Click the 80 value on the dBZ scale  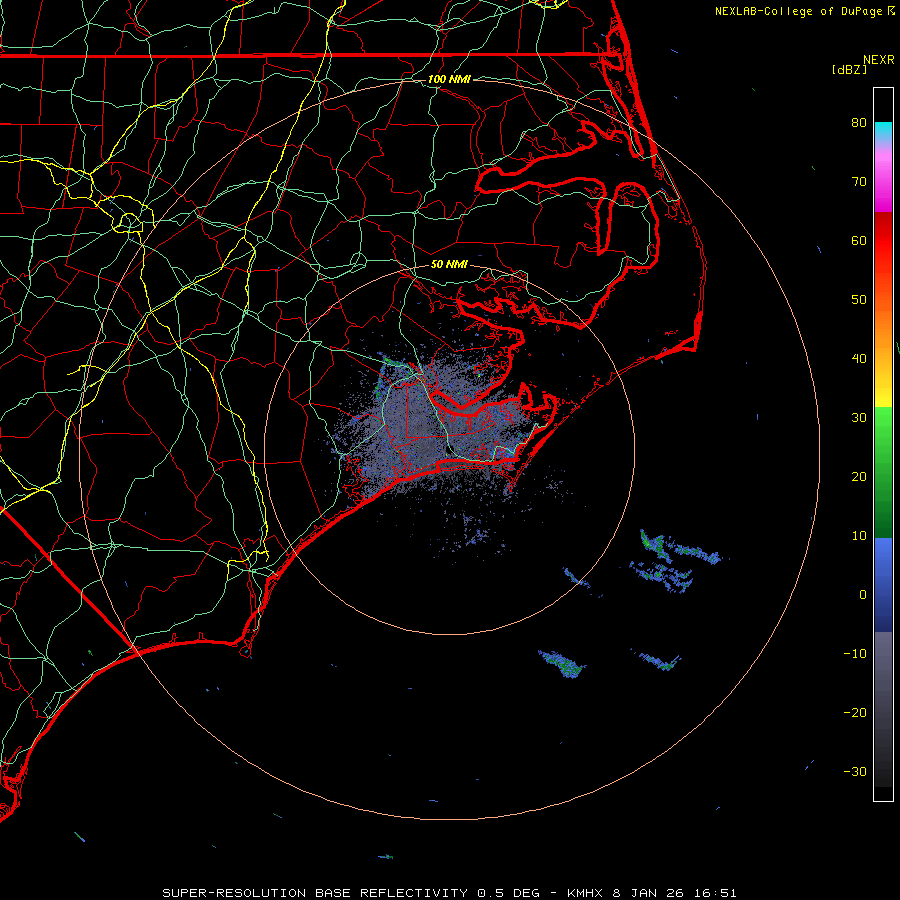point(859,123)
